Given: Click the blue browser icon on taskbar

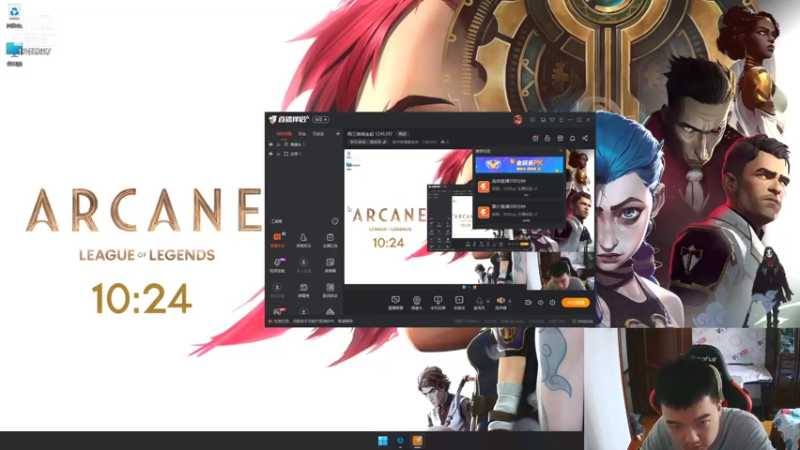Looking at the screenshot, I should coord(400,441).
